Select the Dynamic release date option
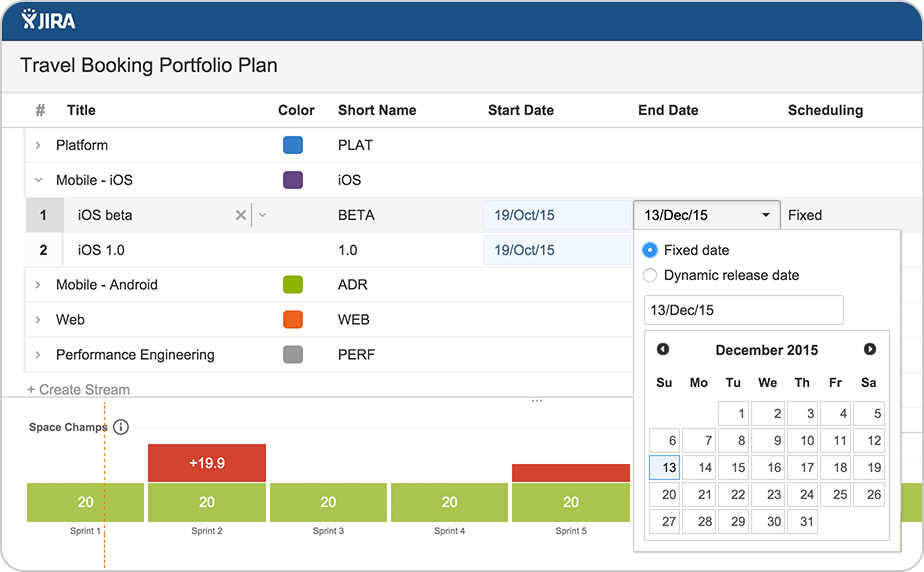Screen dimensions: 924x572 [x=650, y=275]
